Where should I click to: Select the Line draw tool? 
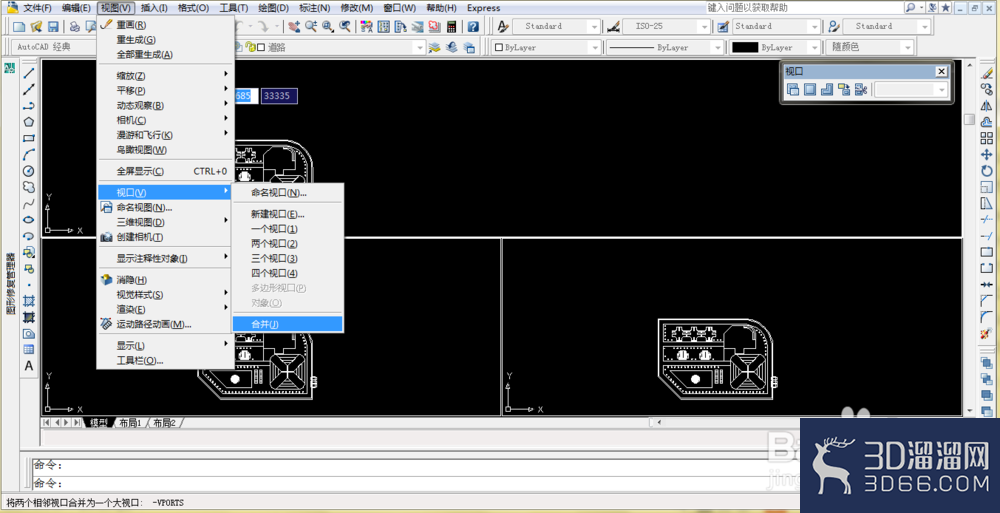[29, 73]
